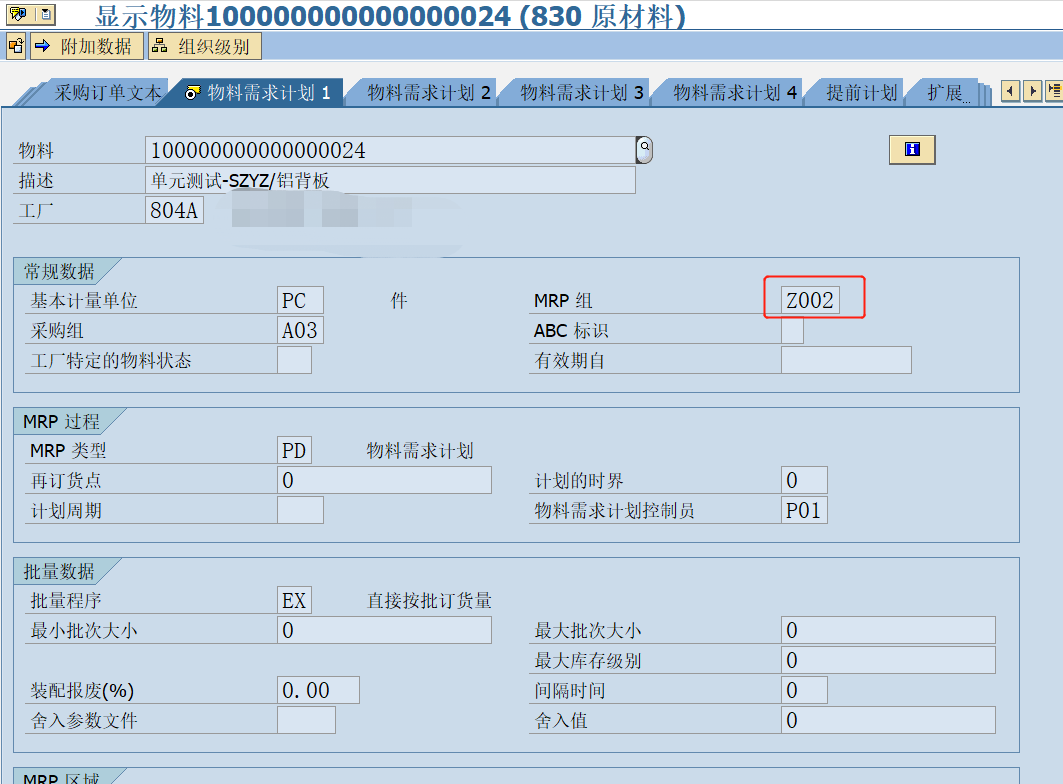Select the MRP 类型 field showing PD
The width and height of the screenshot is (1063, 784).
(x=294, y=449)
